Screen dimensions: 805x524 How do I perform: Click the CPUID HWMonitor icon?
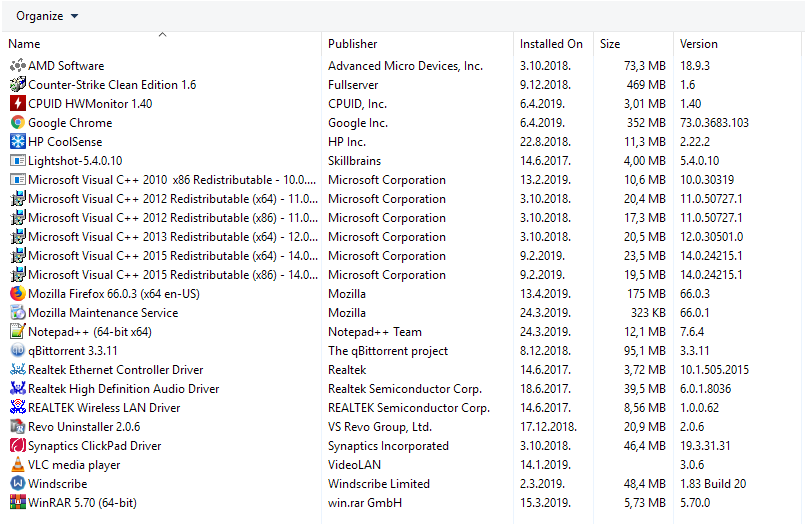pyautogui.click(x=18, y=104)
